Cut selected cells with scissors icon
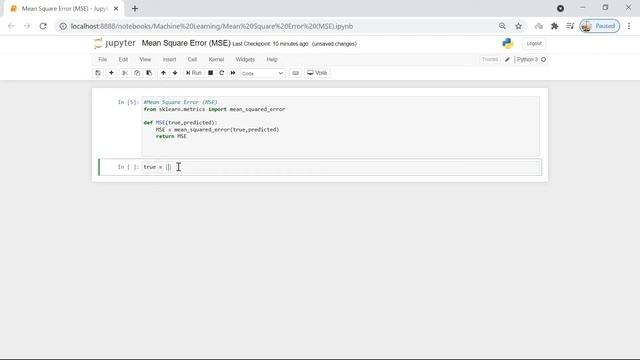 pyautogui.click(x=125, y=73)
